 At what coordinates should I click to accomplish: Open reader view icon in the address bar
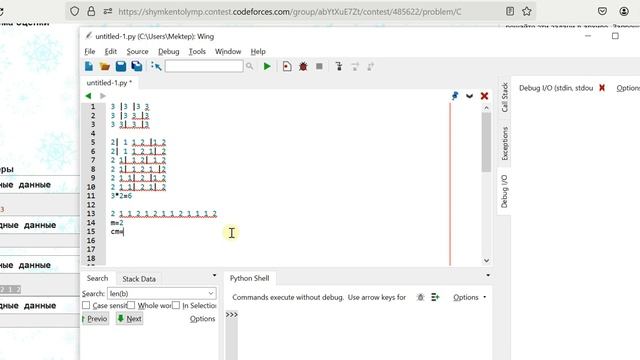(510, 11)
